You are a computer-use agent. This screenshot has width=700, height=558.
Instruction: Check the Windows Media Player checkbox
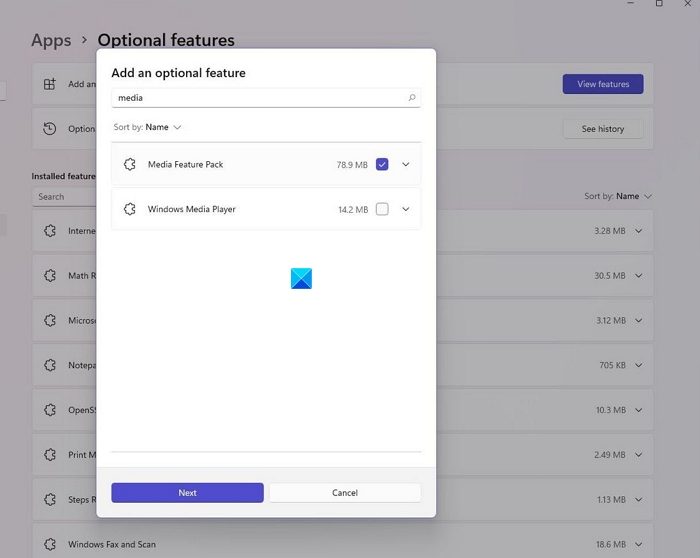coord(382,210)
